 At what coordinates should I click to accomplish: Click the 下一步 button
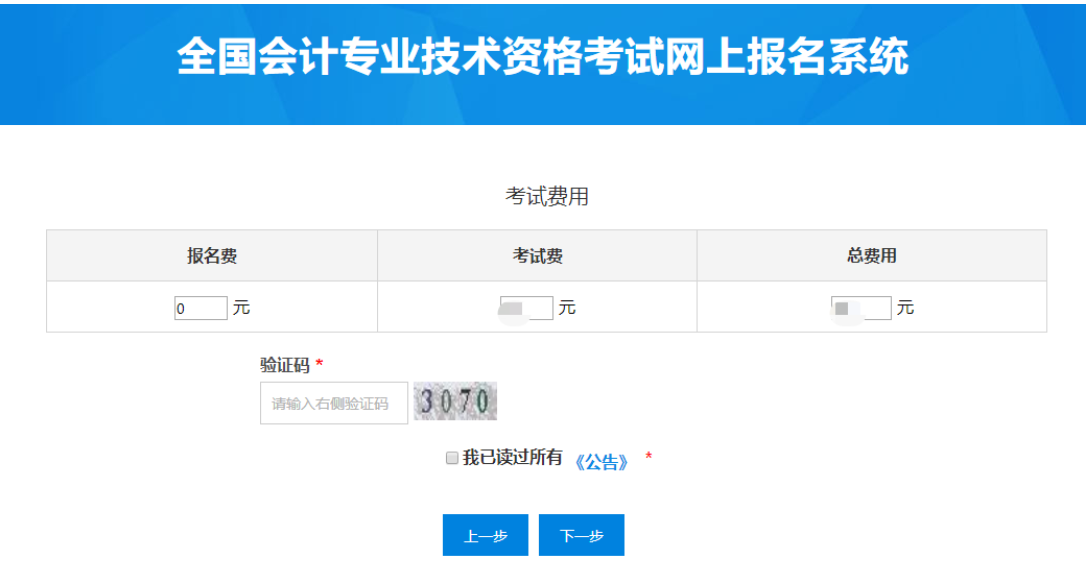pos(581,535)
